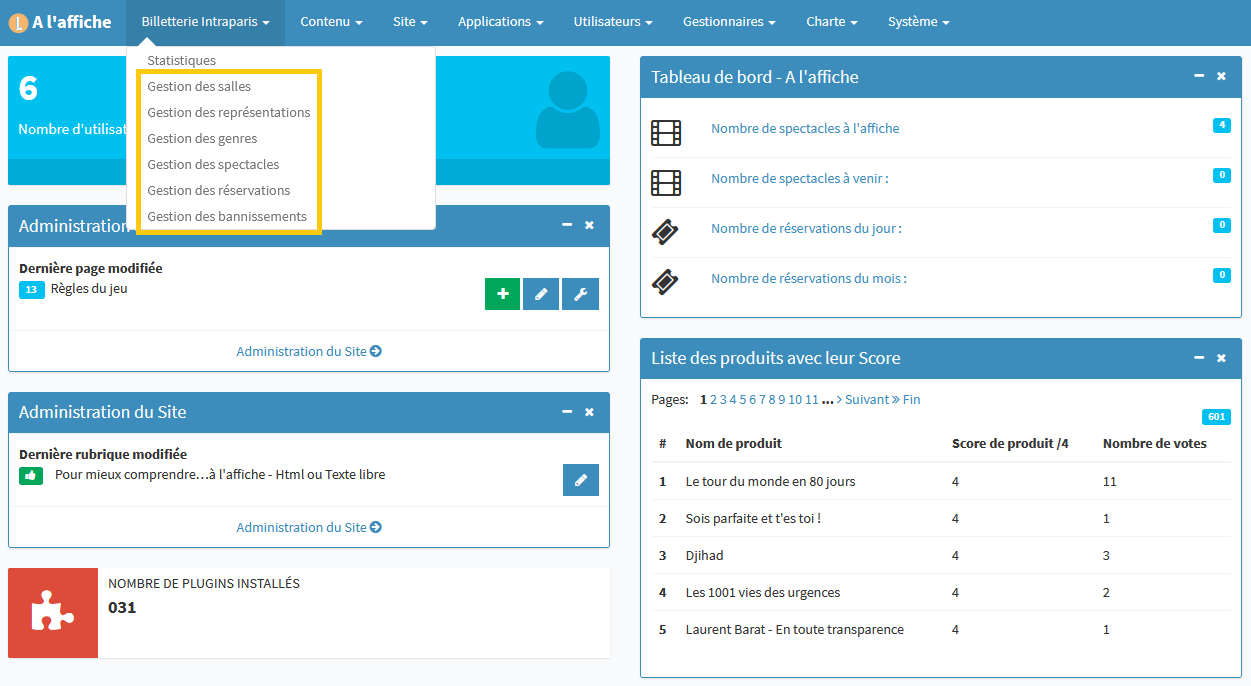Open the Système dropdown menu
The height and width of the screenshot is (686, 1251).
point(918,22)
